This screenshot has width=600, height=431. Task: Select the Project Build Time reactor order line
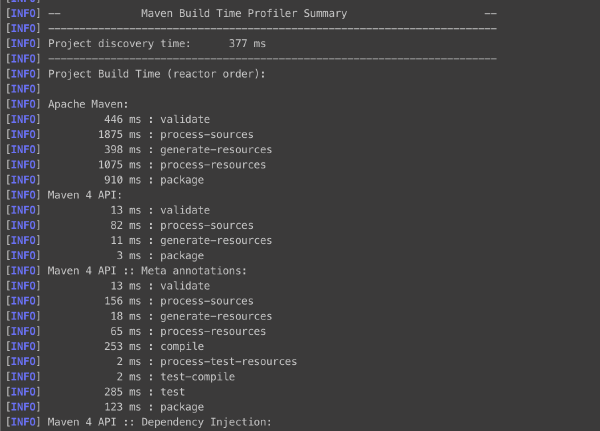(x=156, y=74)
